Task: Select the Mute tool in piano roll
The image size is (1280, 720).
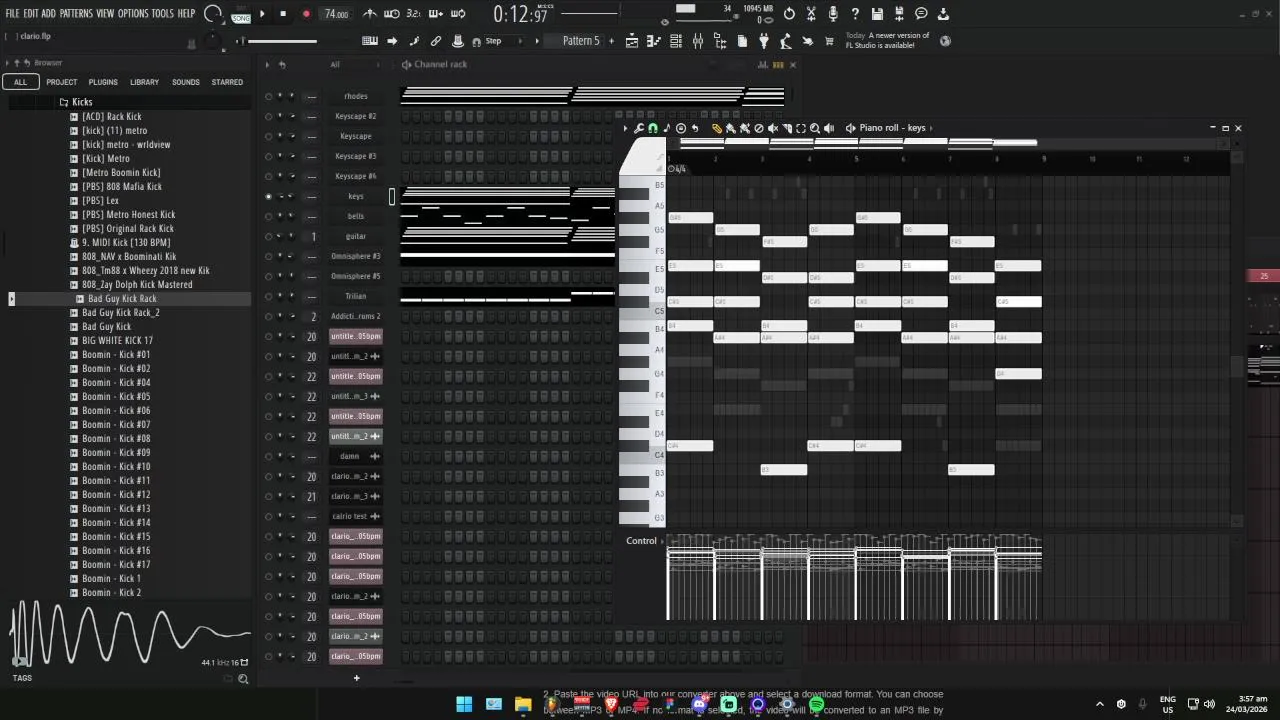Action: click(772, 128)
